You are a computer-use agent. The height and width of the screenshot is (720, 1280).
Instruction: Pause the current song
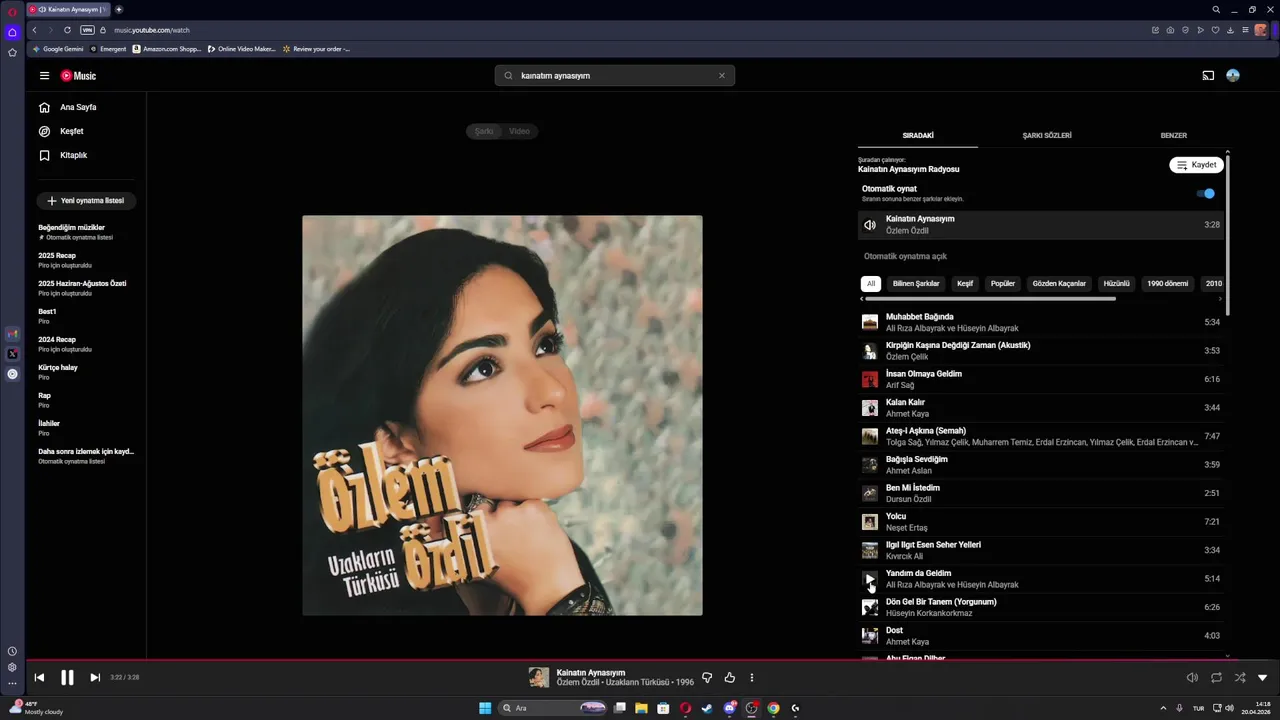[67, 677]
